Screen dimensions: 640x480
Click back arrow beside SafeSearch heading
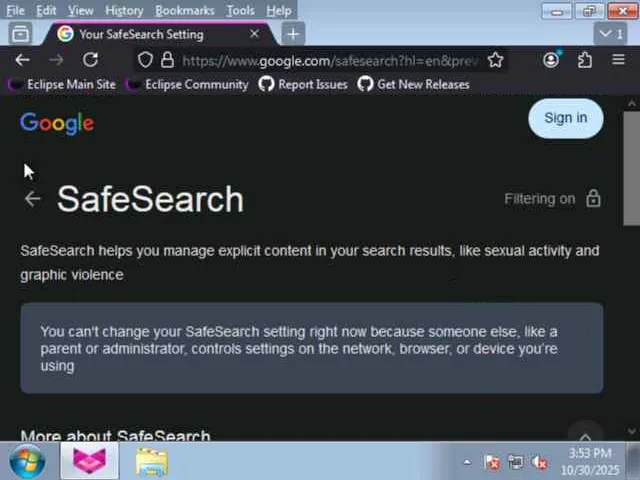[x=32, y=199]
